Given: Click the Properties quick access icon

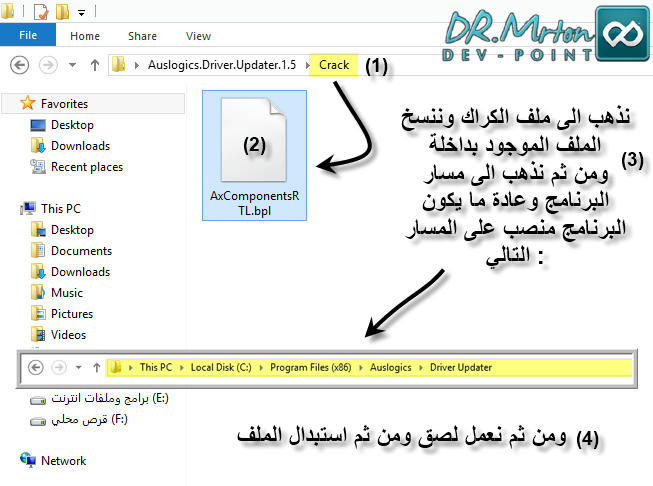Looking at the screenshot, I should [x=41, y=12].
